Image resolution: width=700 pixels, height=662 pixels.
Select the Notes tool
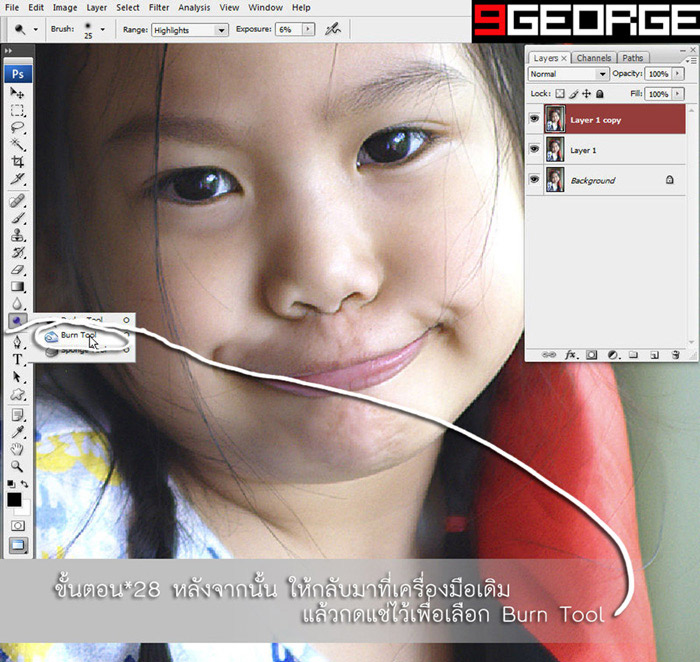tap(17, 416)
